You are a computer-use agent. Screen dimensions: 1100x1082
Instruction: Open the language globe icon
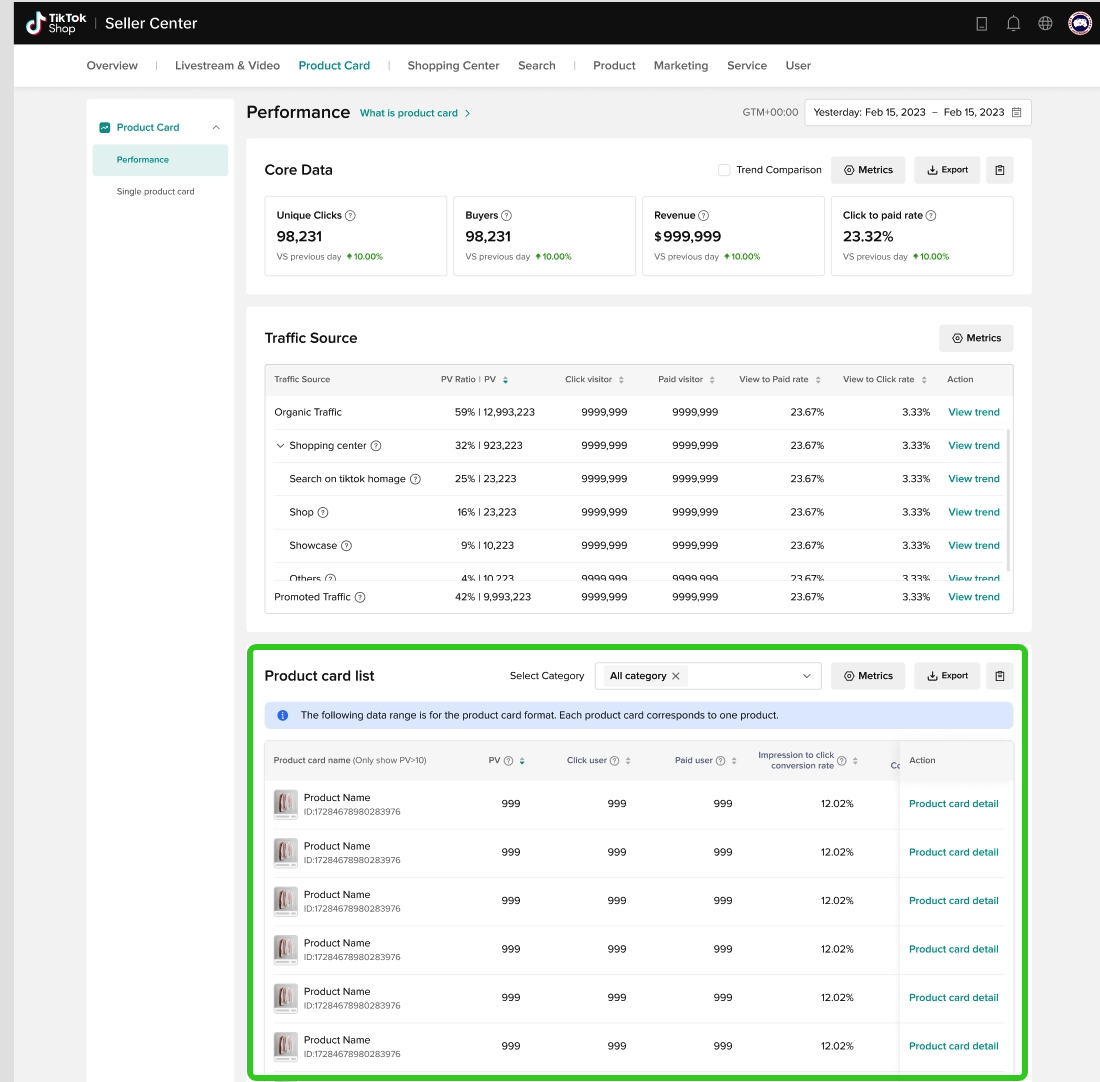pos(1045,23)
